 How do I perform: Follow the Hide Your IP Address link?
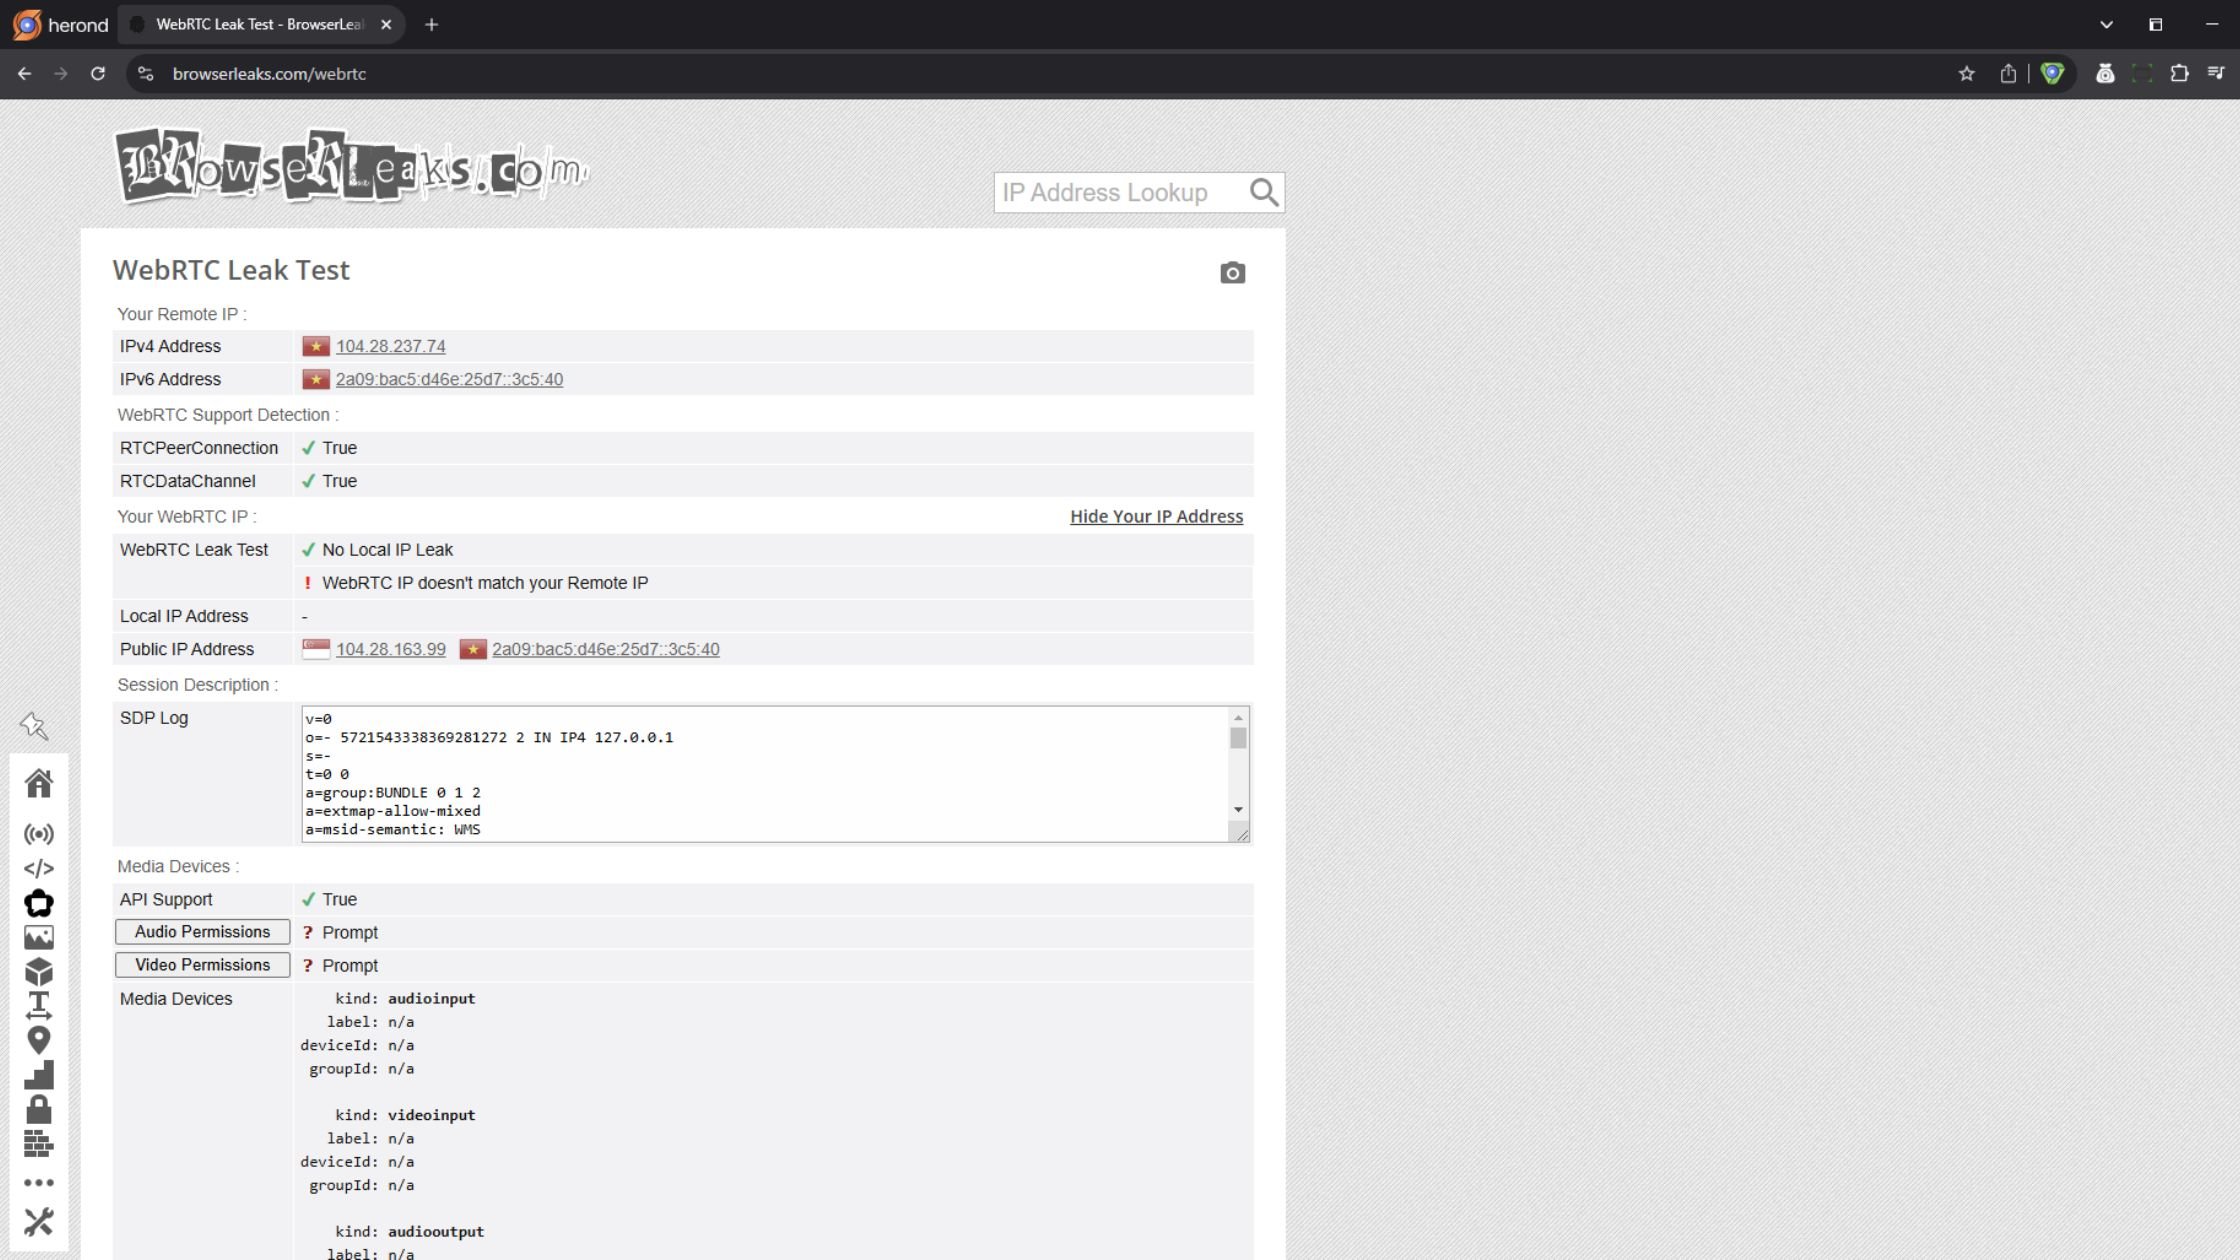(x=1156, y=516)
